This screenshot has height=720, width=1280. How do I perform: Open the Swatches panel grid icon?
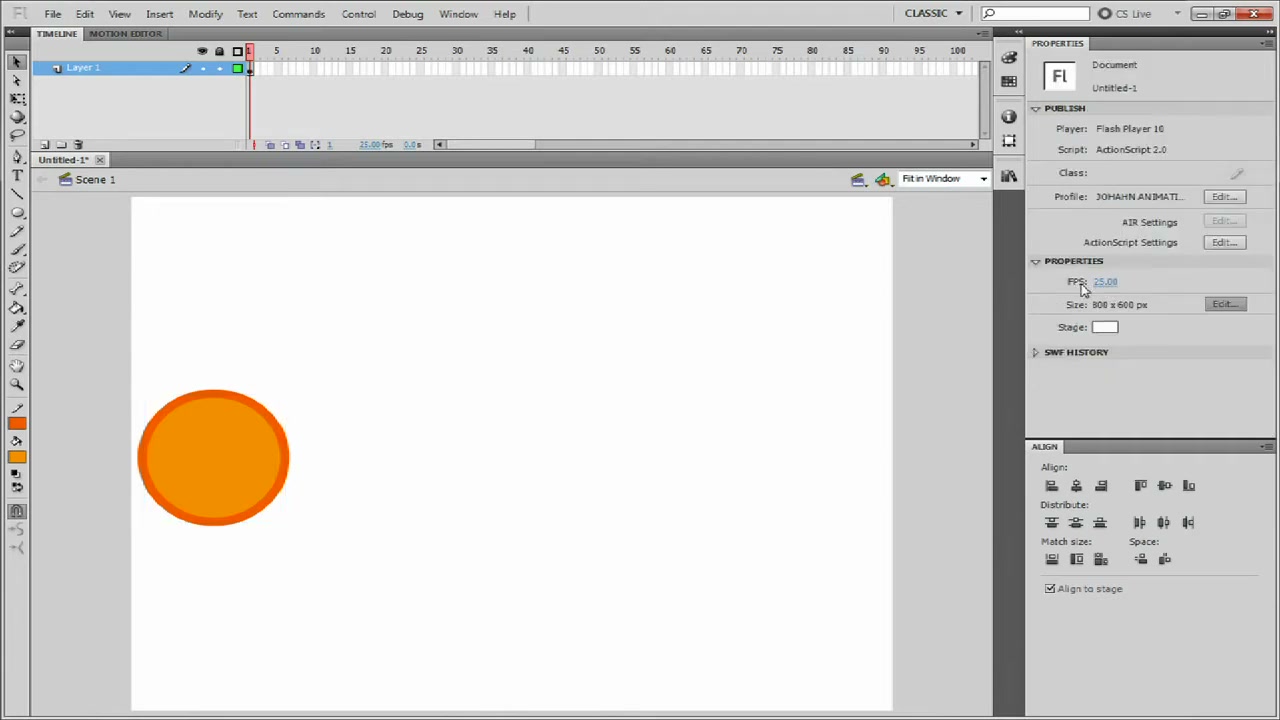coord(1009,82)
